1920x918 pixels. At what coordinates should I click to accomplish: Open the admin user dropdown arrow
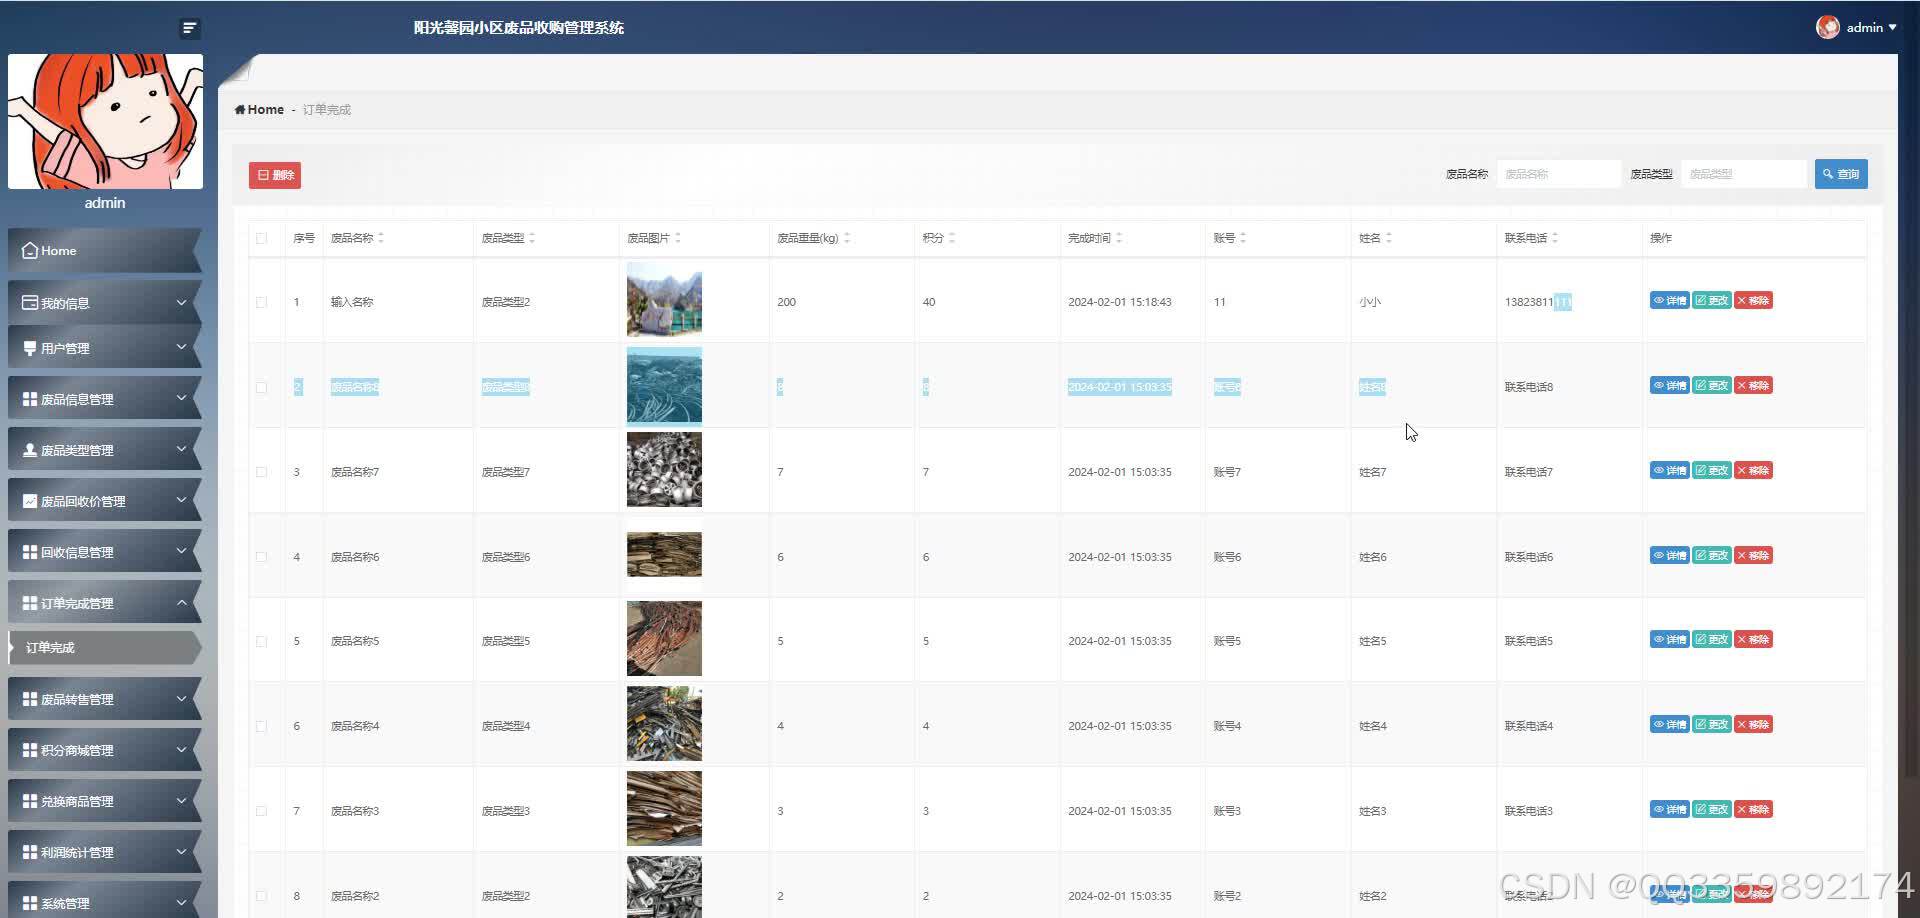(x=1892, y=28)
